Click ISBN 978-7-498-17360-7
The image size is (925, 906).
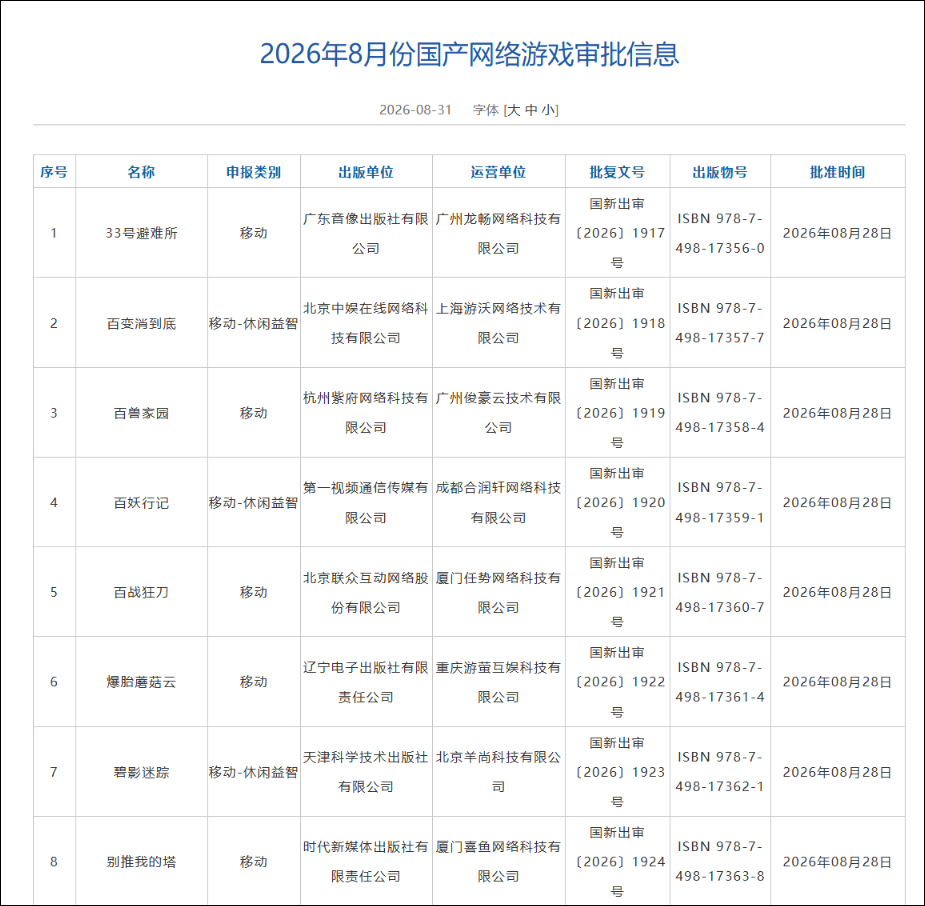coord(720,592)
